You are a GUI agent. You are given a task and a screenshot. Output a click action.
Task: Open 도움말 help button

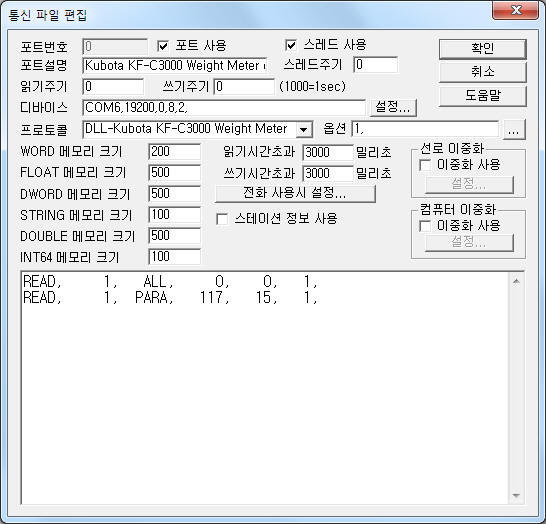pos(483,95)
